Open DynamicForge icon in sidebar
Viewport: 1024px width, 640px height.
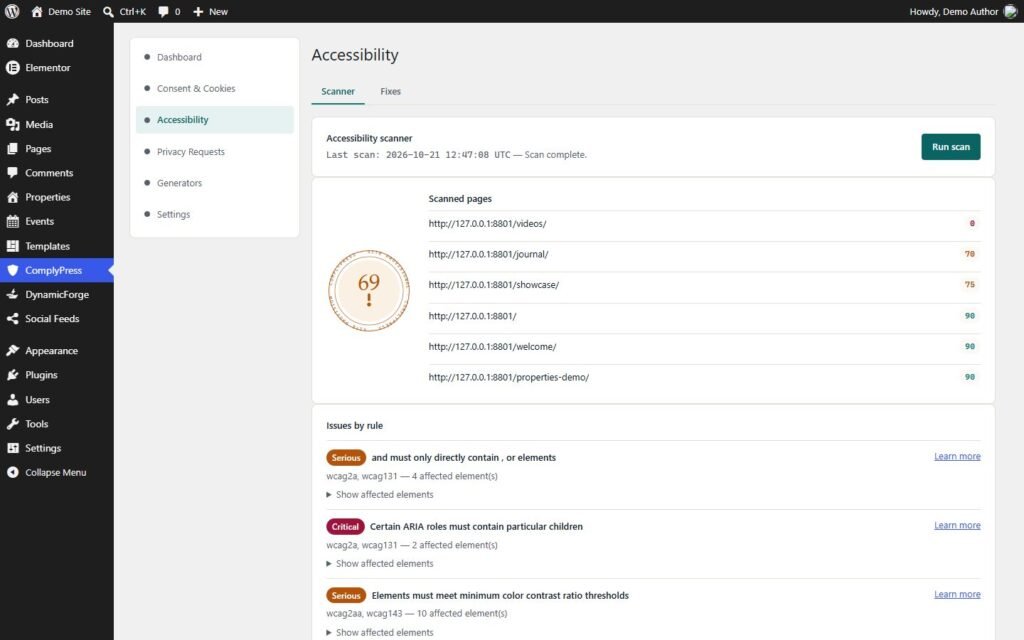click(12, 294)
